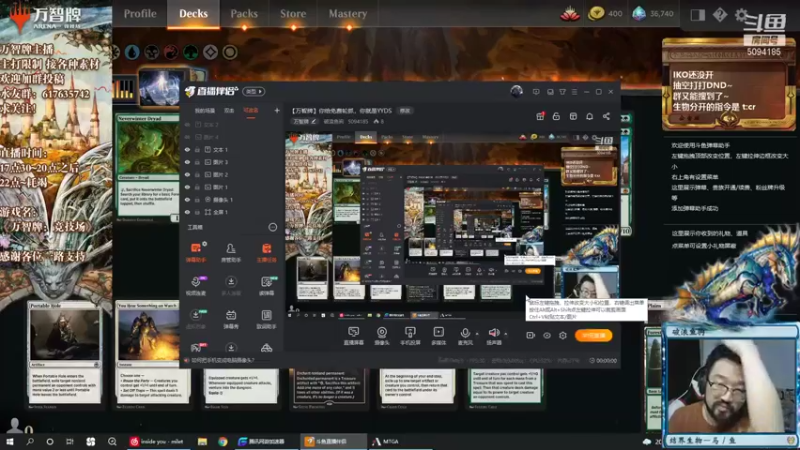Click the speaker icon in streaming toolbar
This screenshot has width=800, height=450.
click(493, 333)
